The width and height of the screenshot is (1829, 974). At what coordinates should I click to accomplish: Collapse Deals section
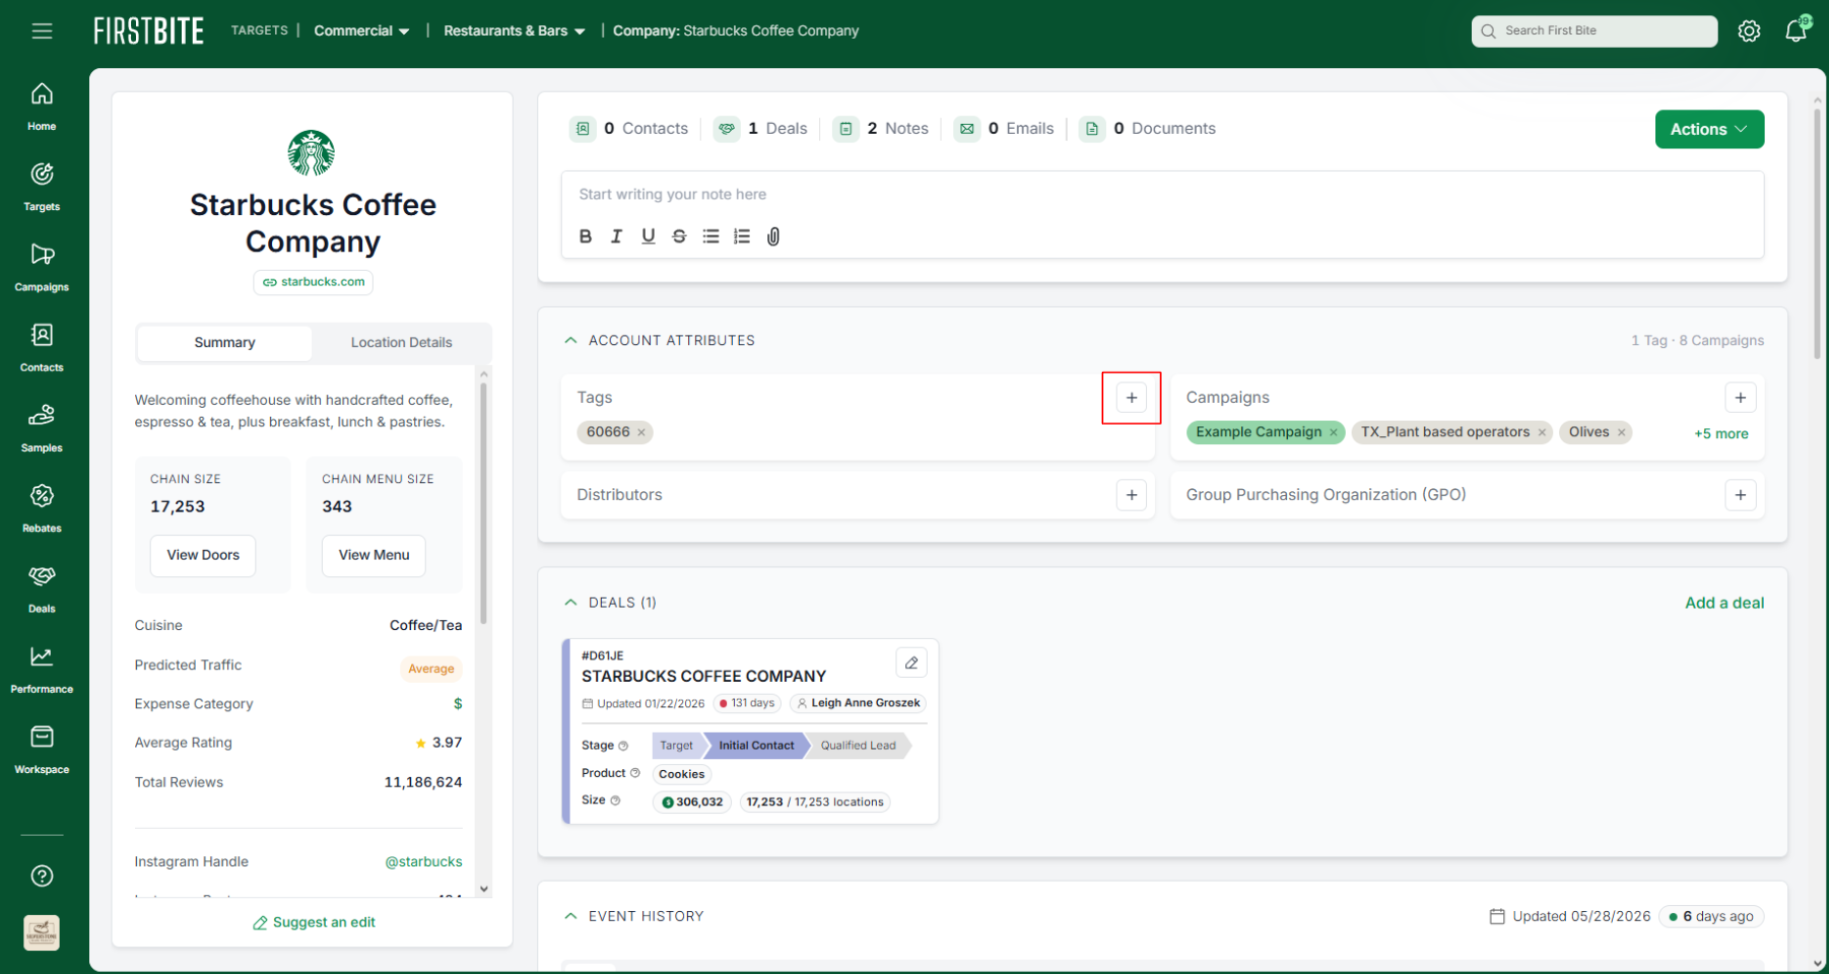click(570, 603)
